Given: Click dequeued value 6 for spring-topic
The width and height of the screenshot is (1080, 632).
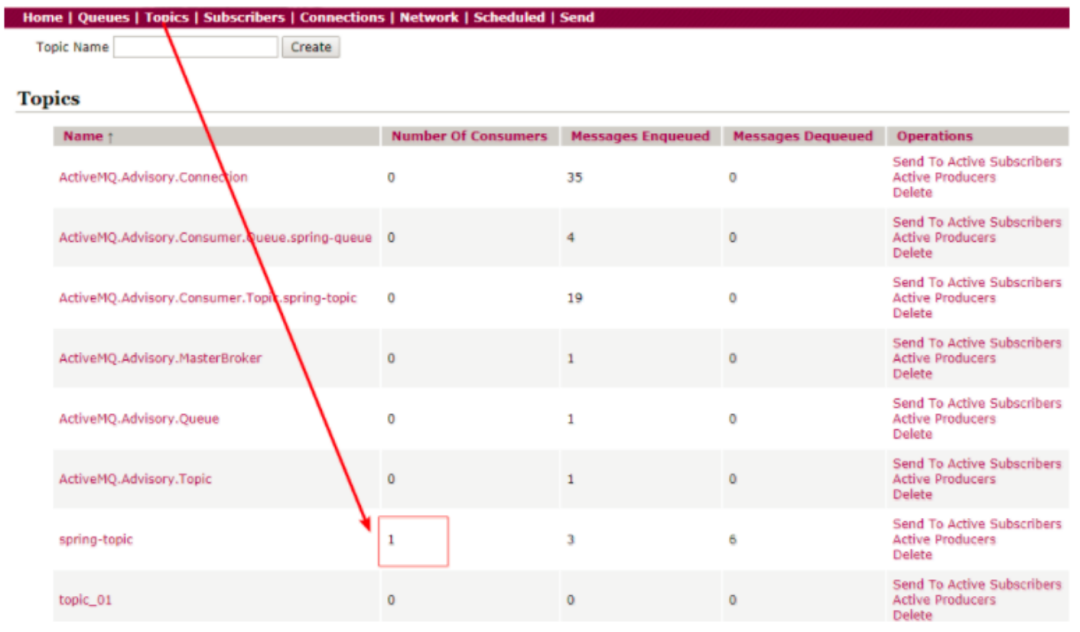Looking at the screenshot, I should (x=732, y=540).
